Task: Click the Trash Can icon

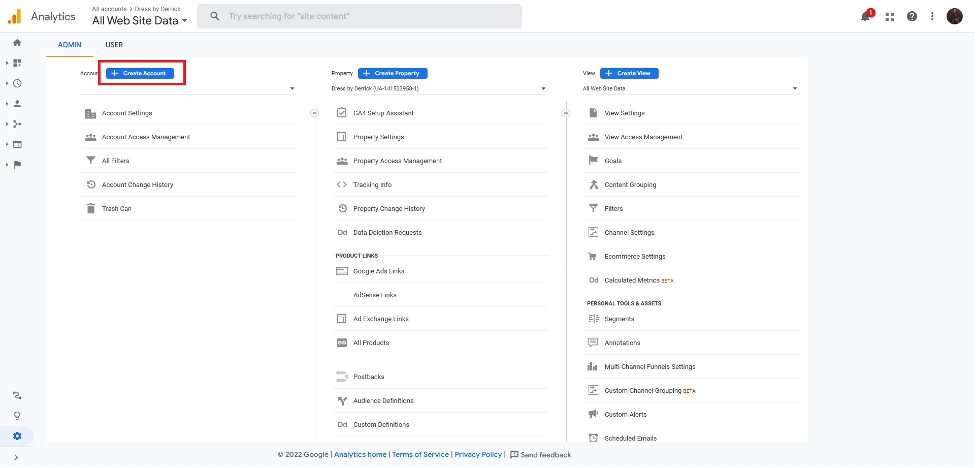Action: click(90, 209)
